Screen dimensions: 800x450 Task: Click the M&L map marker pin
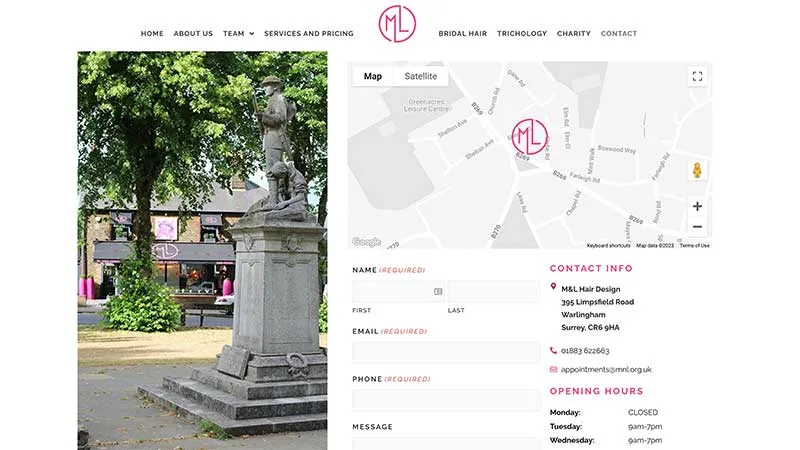[530, 137]
